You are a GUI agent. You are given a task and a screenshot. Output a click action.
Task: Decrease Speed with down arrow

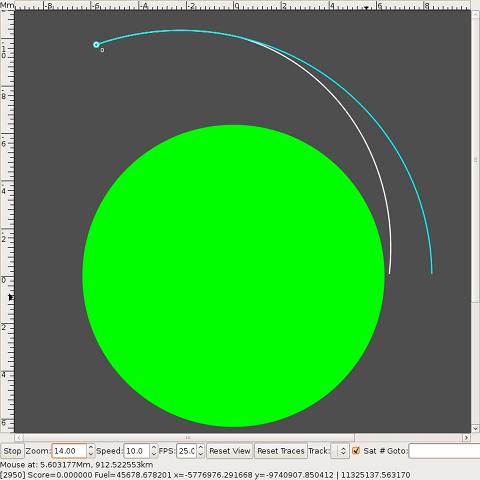click(x=154, y=455)
